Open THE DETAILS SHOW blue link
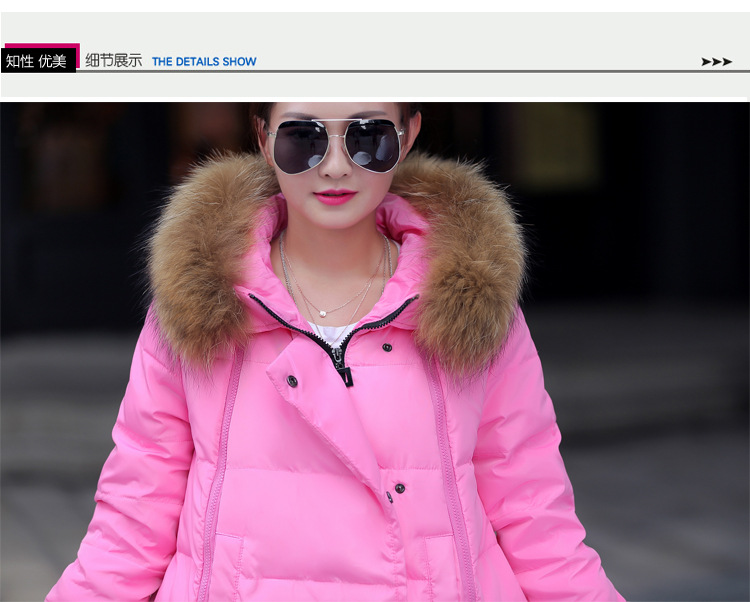 (204, 62)
